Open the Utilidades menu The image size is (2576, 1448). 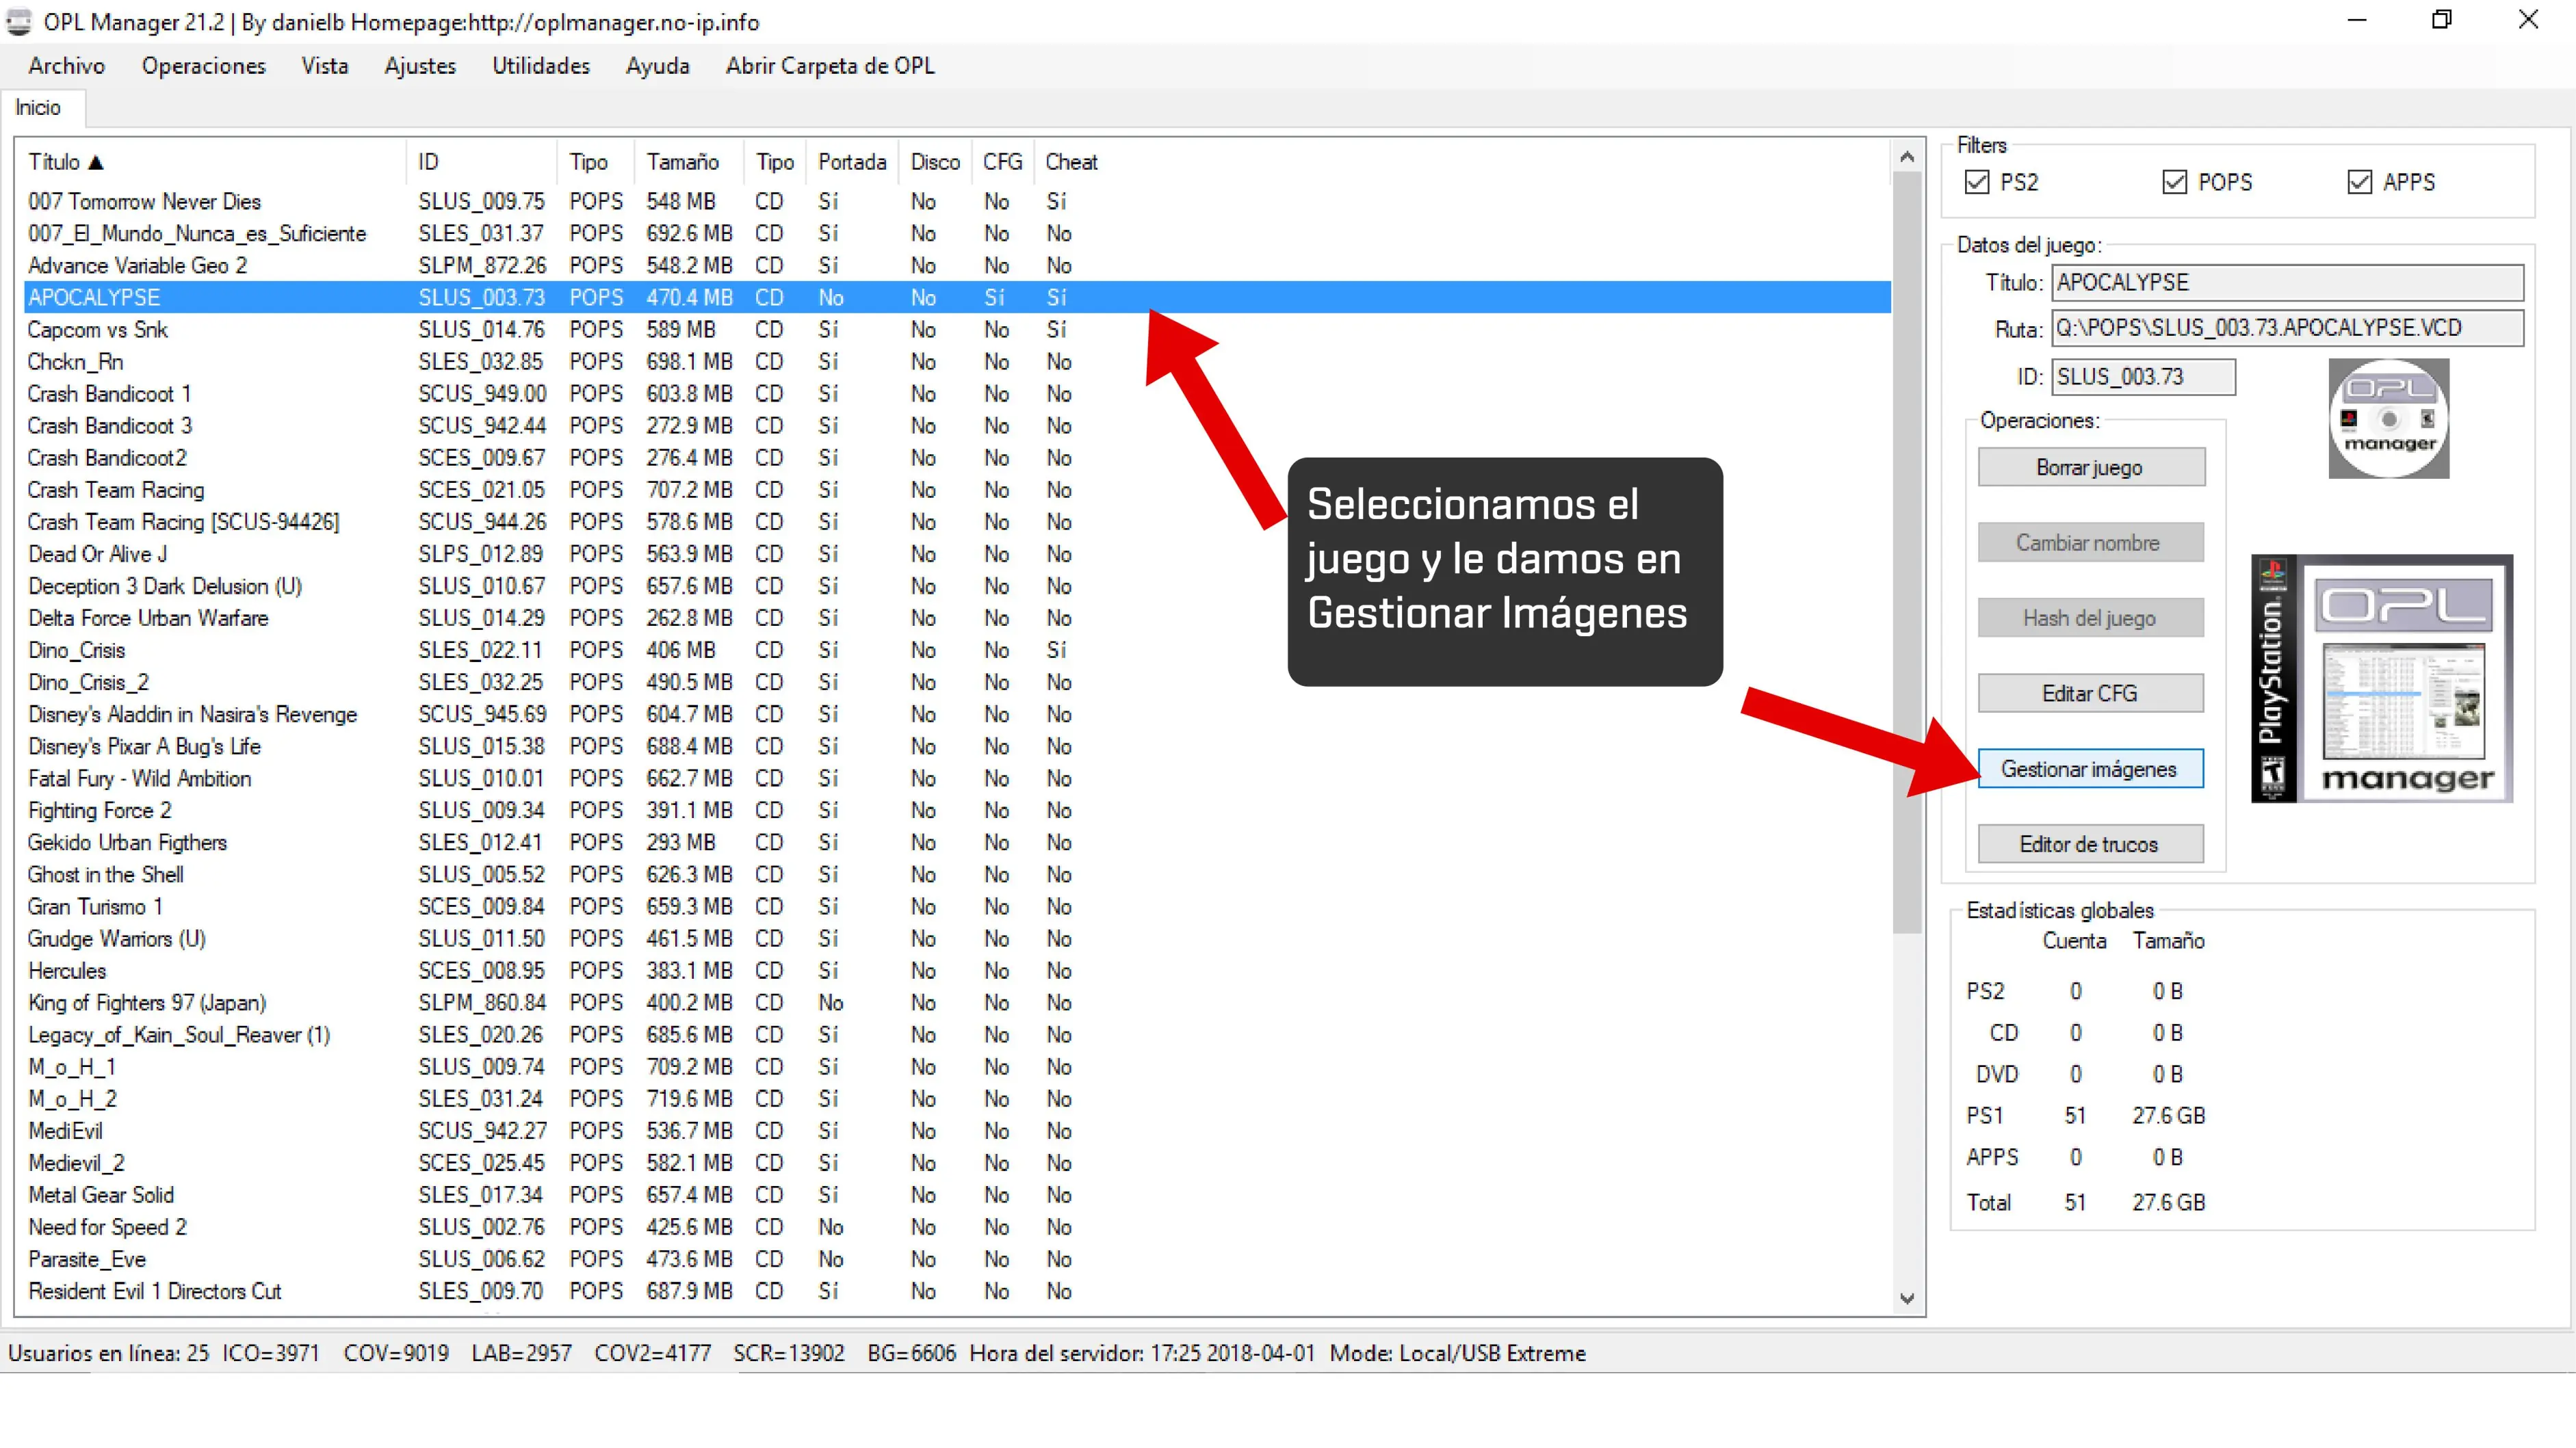point(541,66)
